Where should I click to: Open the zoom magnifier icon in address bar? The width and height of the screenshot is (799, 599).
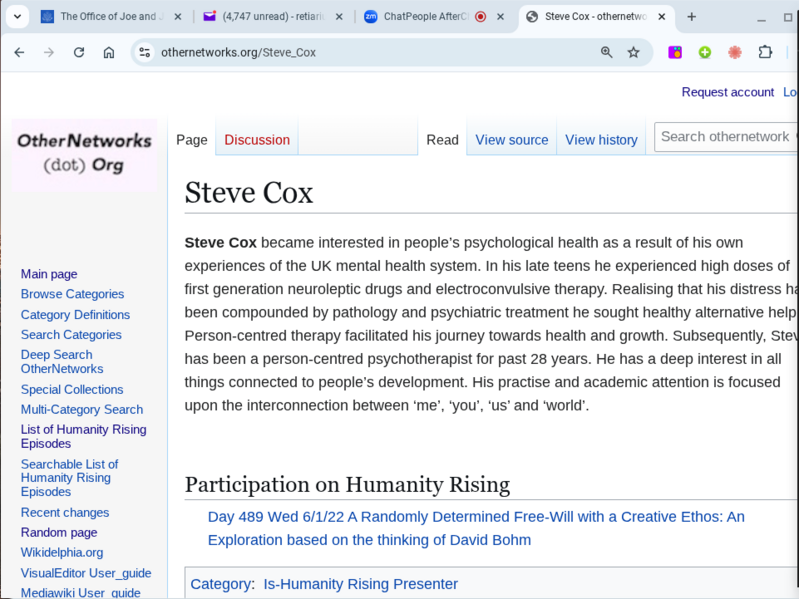coord(606,52)
